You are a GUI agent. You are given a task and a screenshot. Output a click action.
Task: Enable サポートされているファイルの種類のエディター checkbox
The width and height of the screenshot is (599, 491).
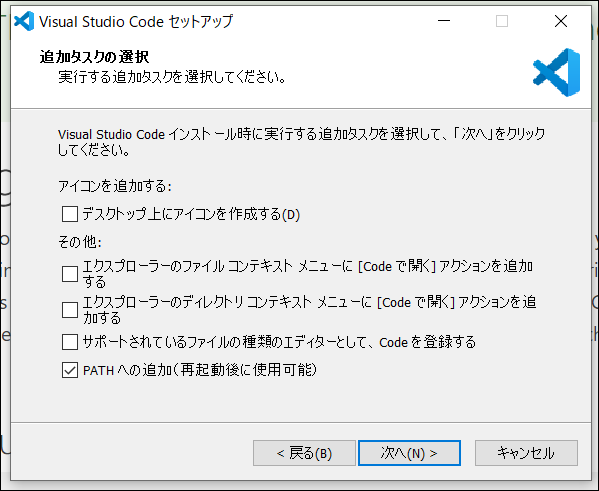coord(70,342)
